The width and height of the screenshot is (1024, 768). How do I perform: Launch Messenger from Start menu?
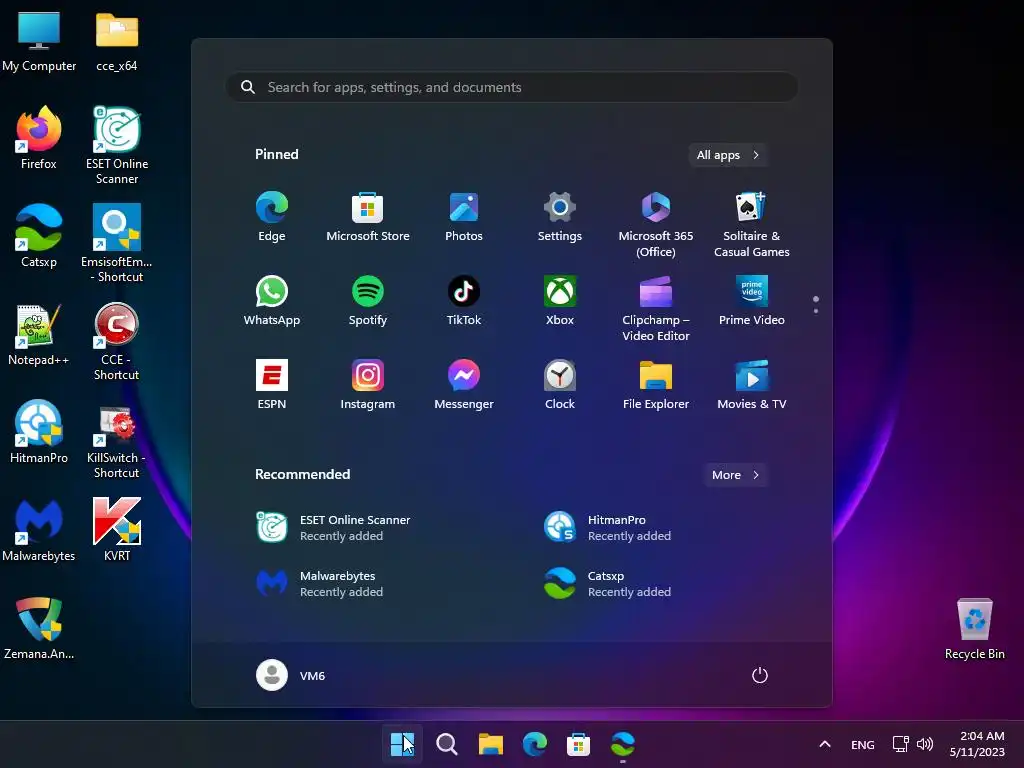click(x=464, y=385)
